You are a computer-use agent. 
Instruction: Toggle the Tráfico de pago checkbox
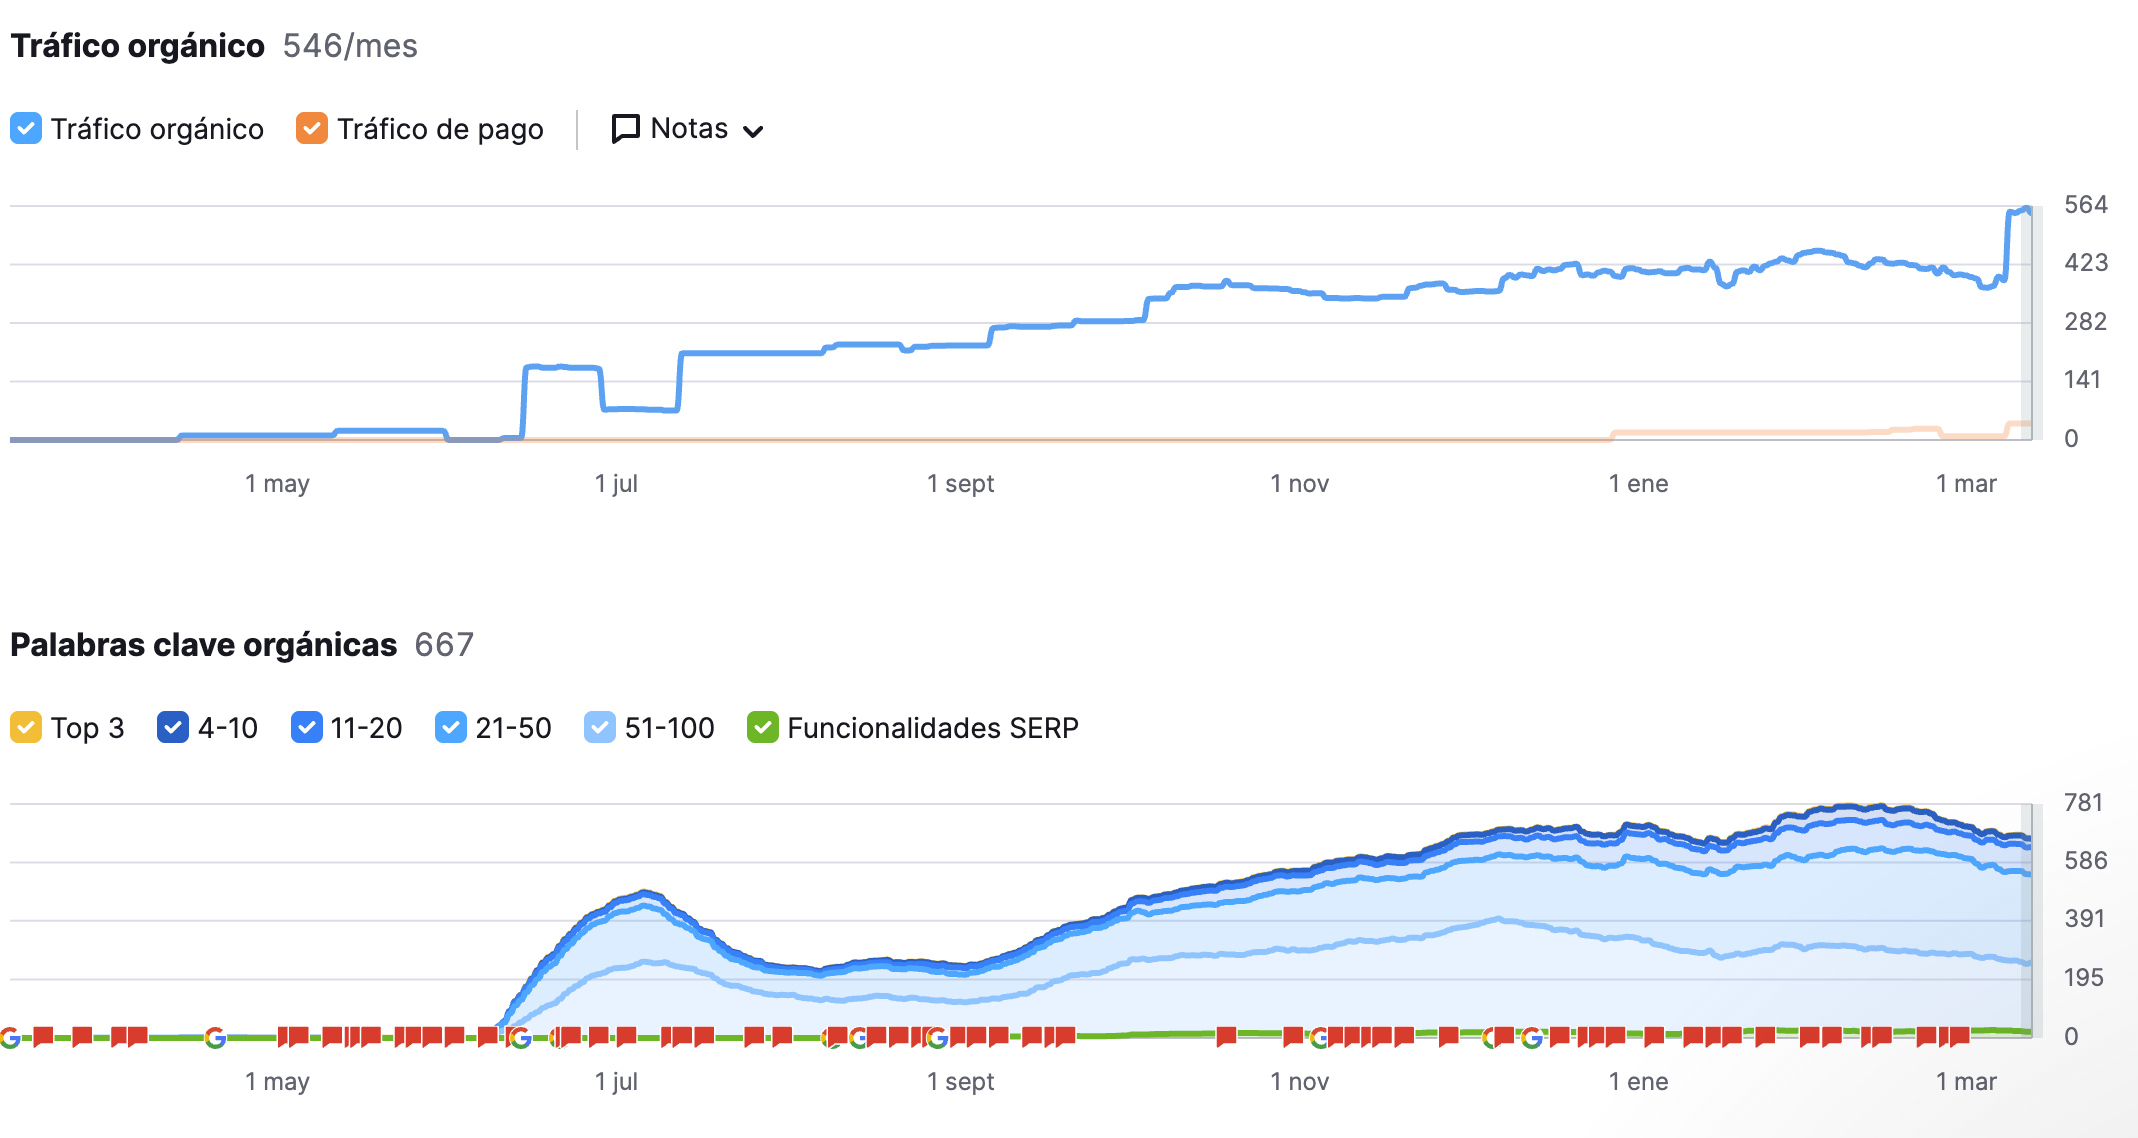point(312,129)
